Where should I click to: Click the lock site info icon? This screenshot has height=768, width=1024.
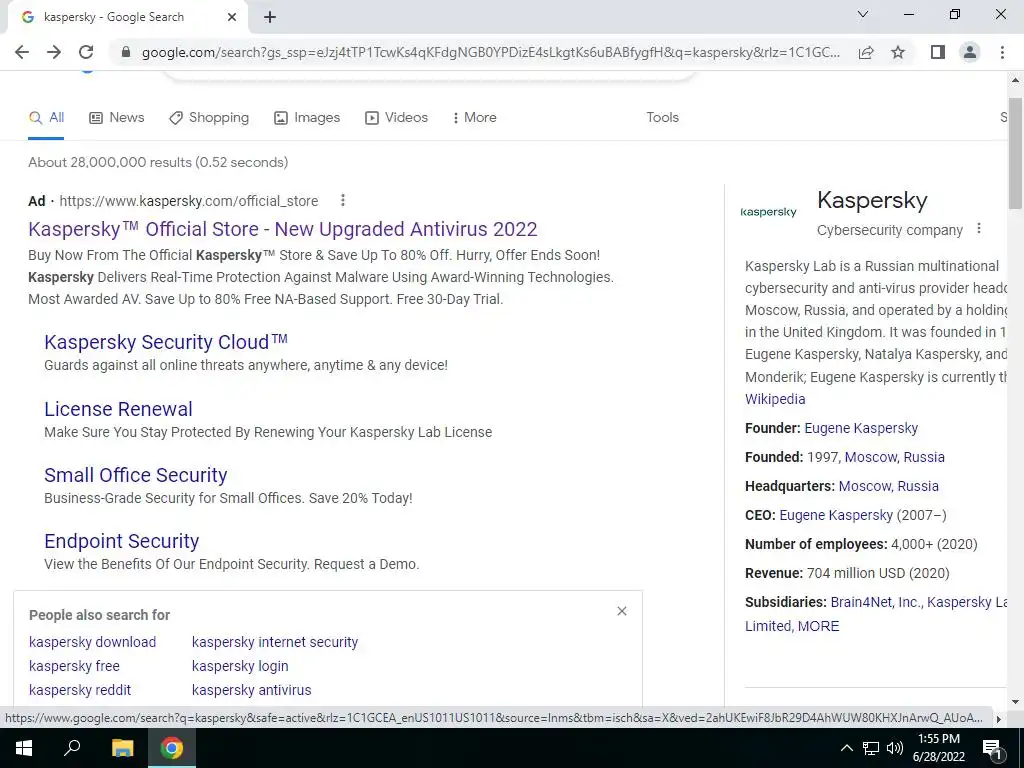coord(126,52)
